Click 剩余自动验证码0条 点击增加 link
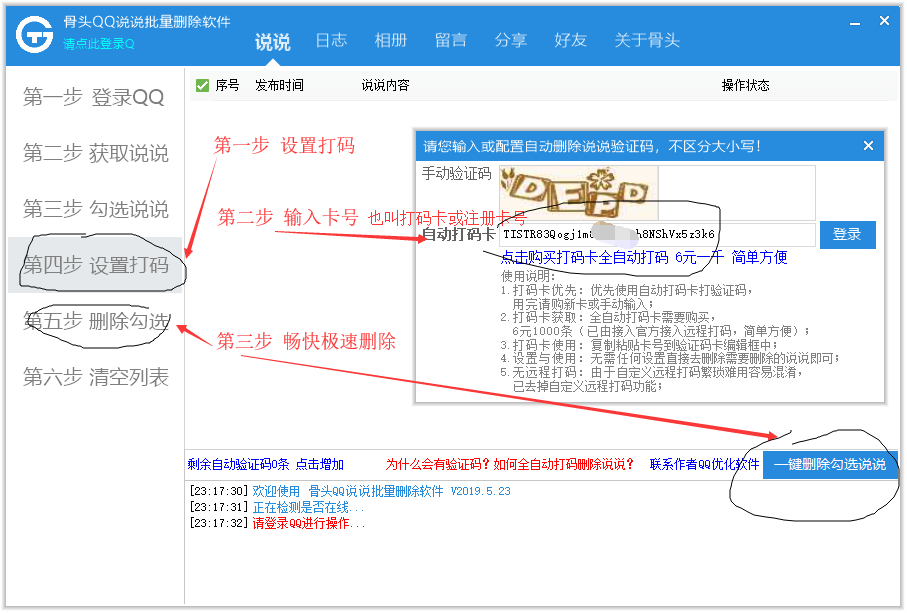 click(x=266, y=464)
